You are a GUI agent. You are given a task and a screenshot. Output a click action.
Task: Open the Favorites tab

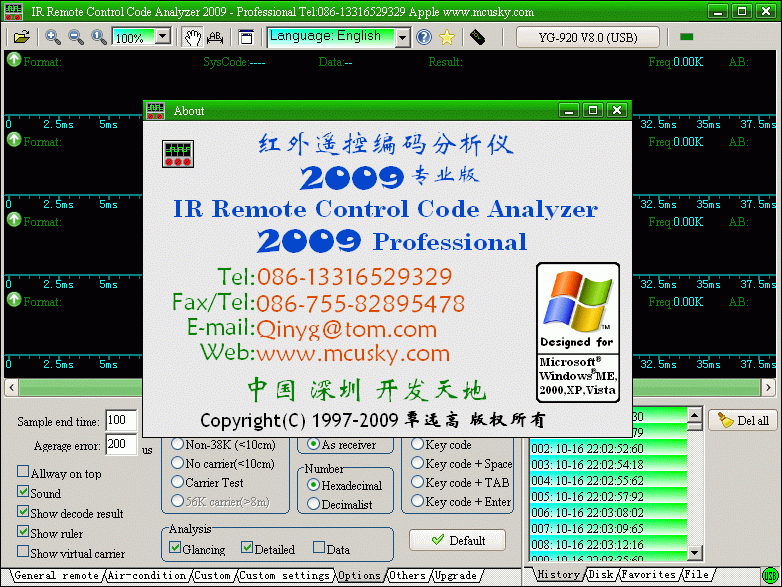(x=649, y=575)
